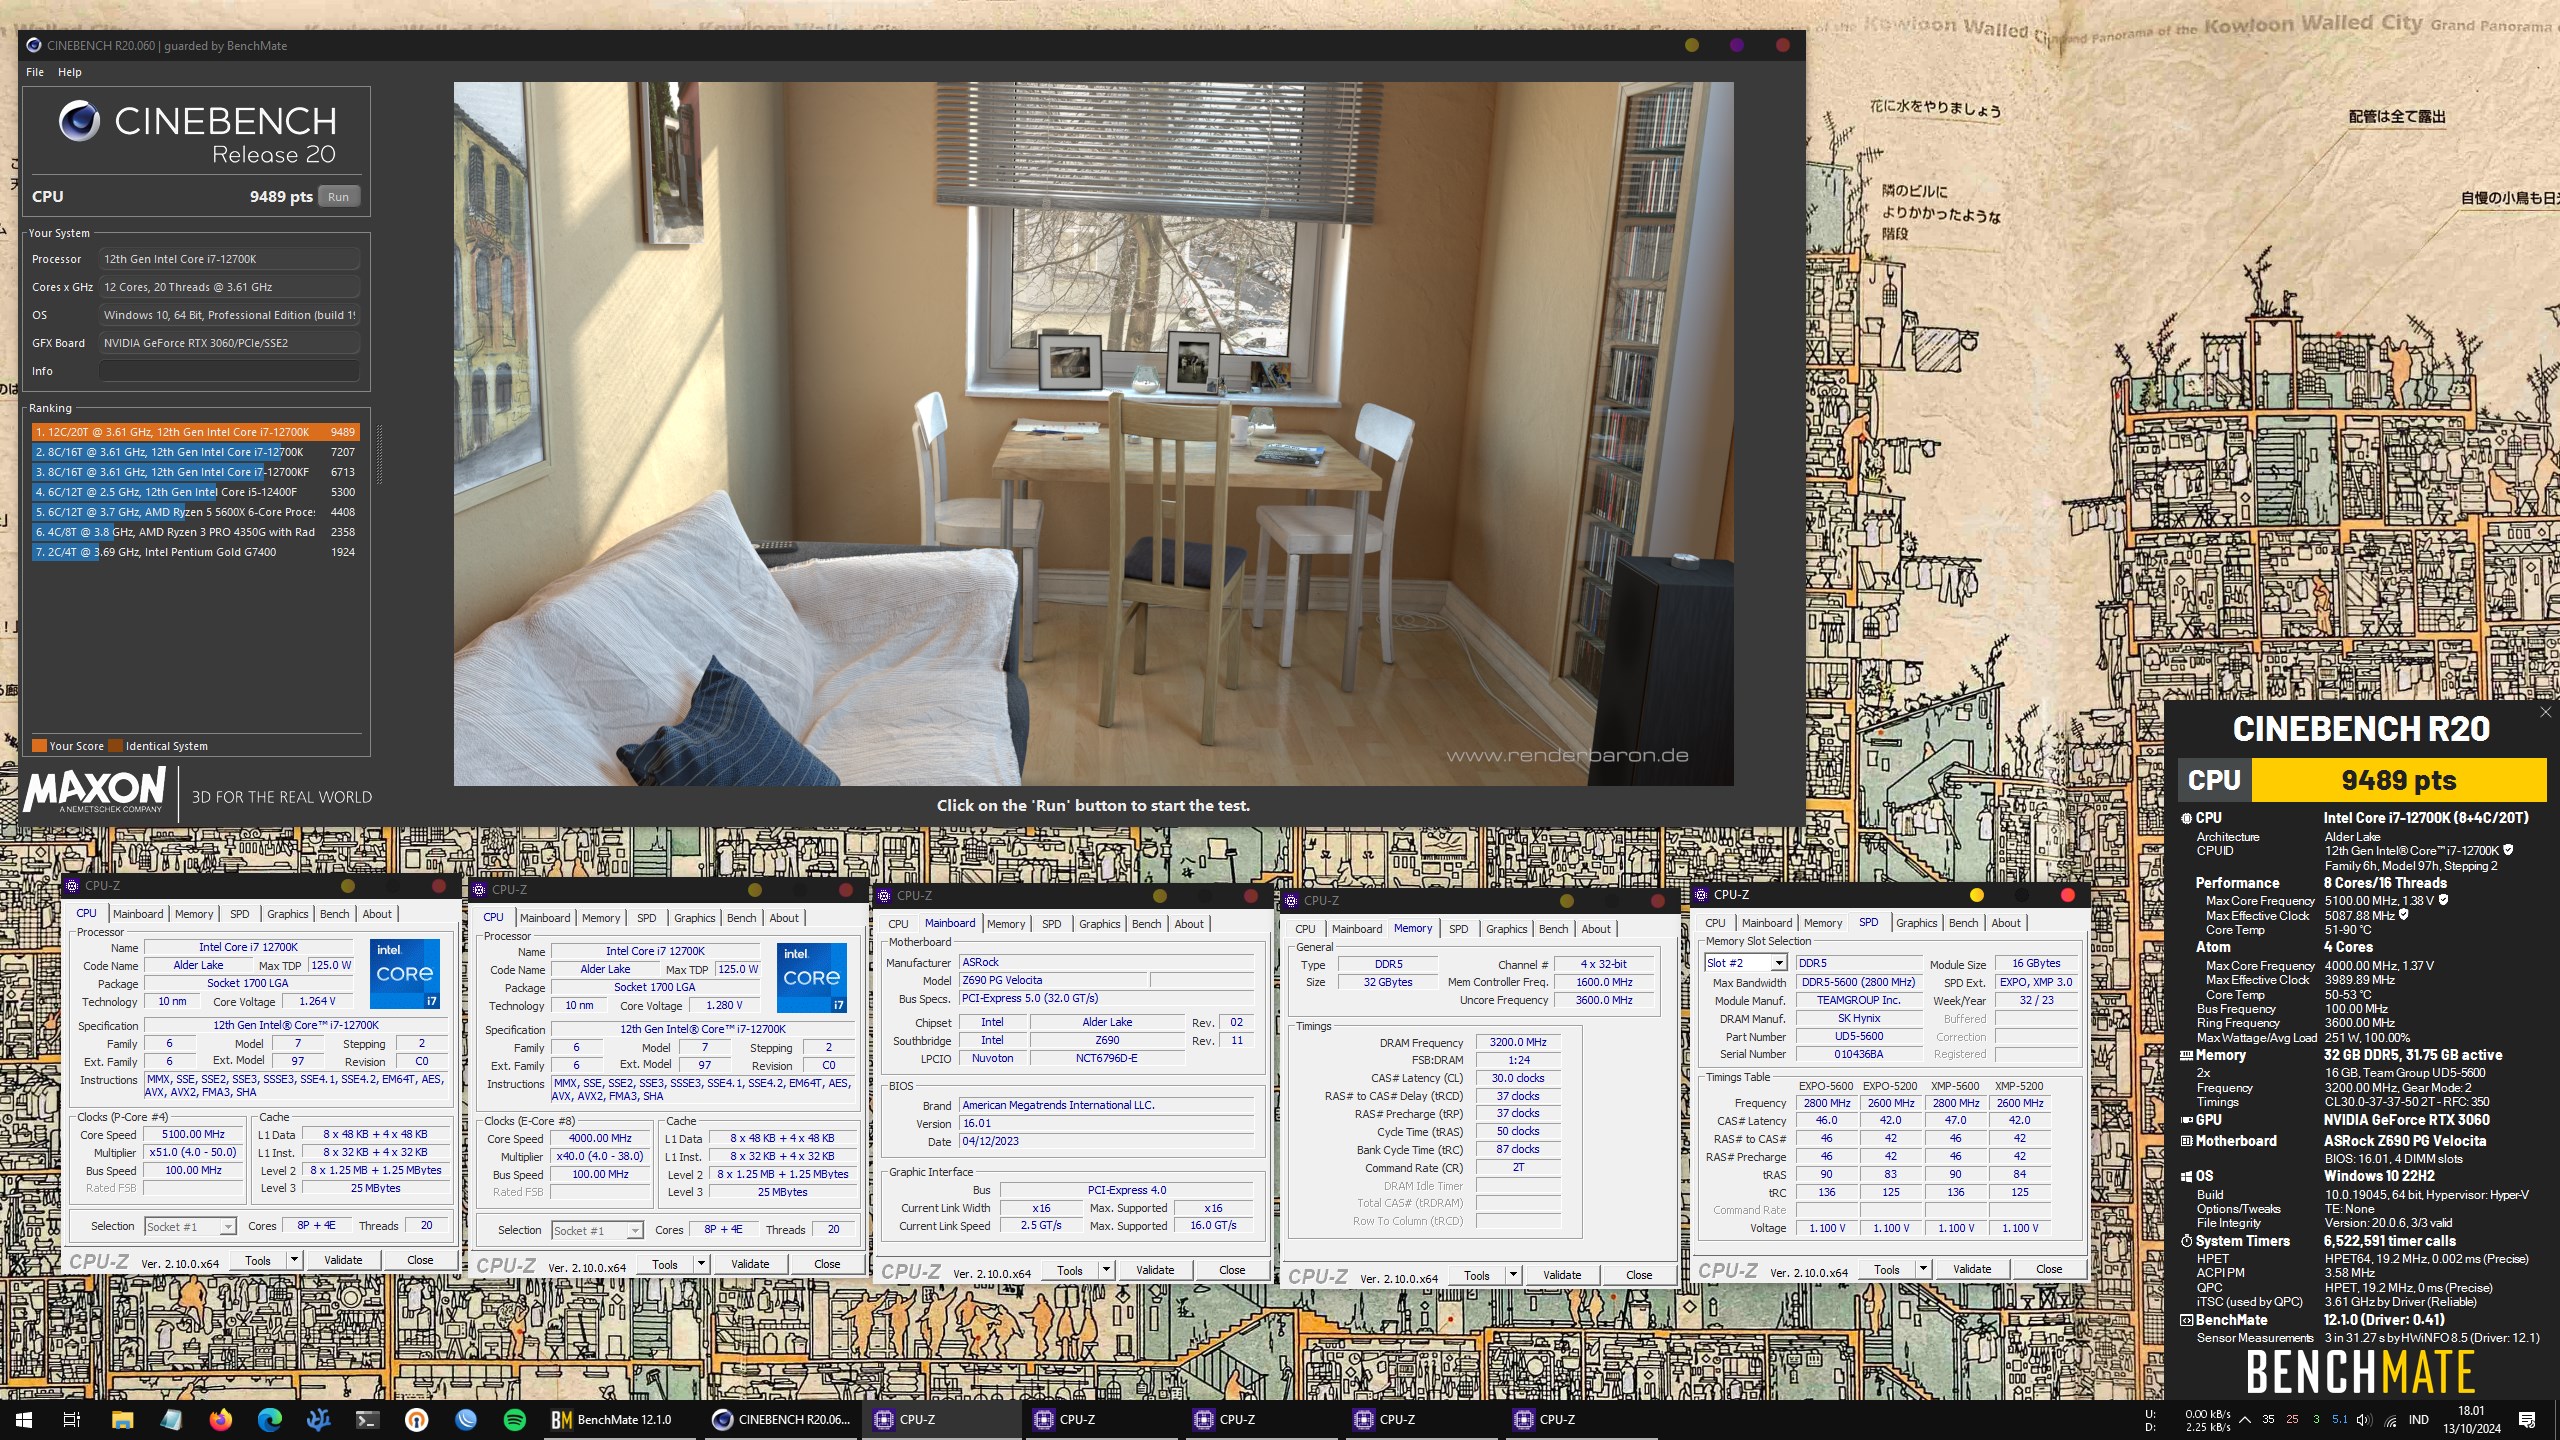Open the notification center icon
This screenshot has width=2560, height=1440.
[x=2527, y=1420]
